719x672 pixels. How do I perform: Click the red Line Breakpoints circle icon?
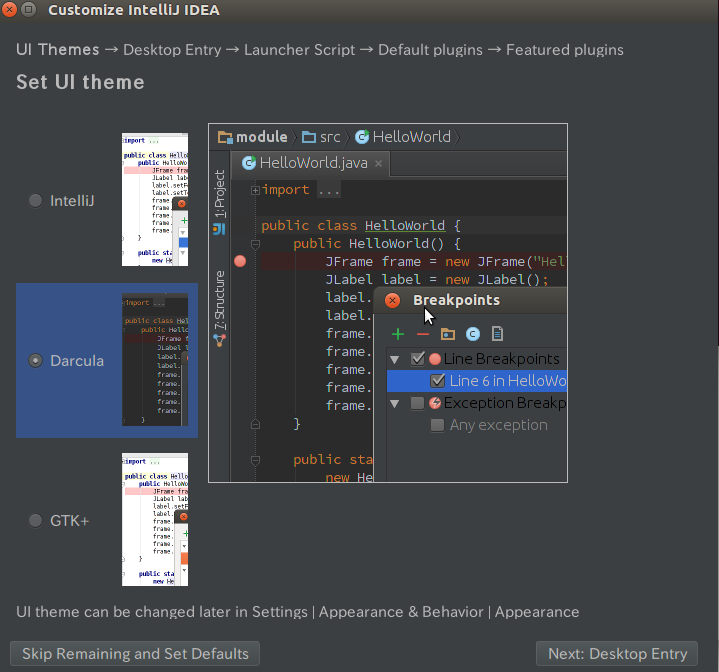coord(435,359)
